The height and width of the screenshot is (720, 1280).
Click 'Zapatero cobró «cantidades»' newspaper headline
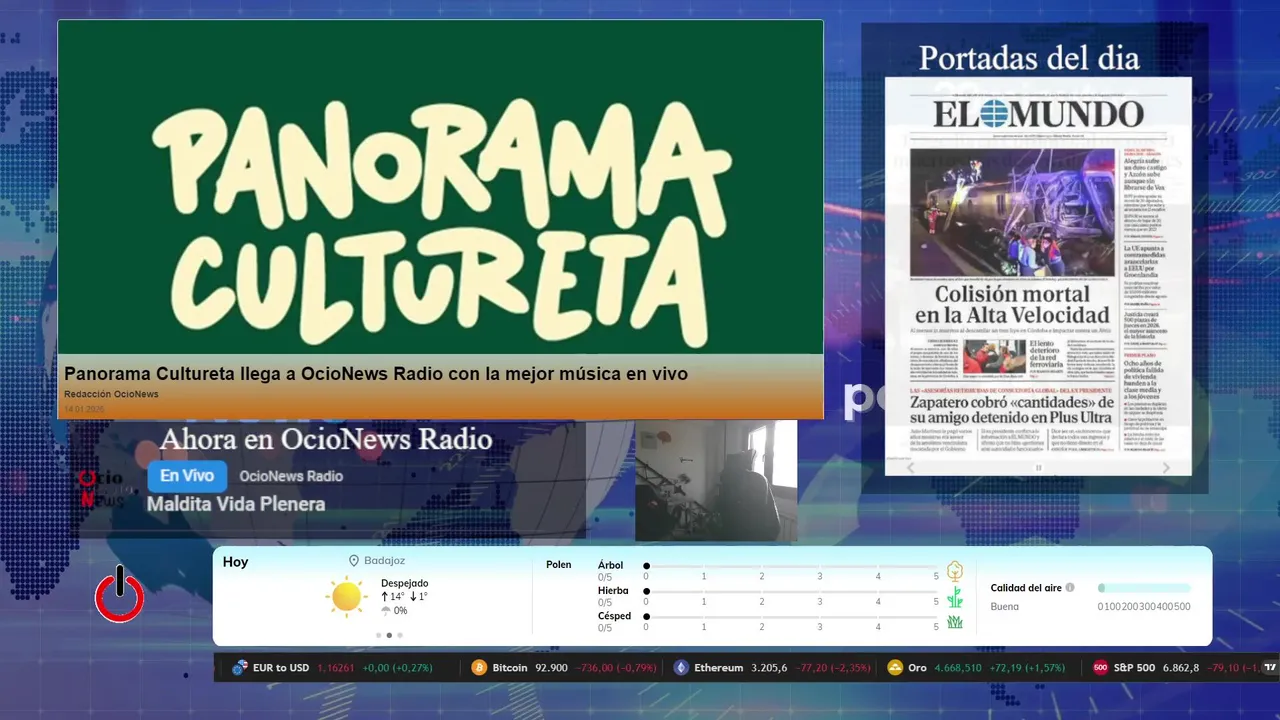coord(1011,409)
